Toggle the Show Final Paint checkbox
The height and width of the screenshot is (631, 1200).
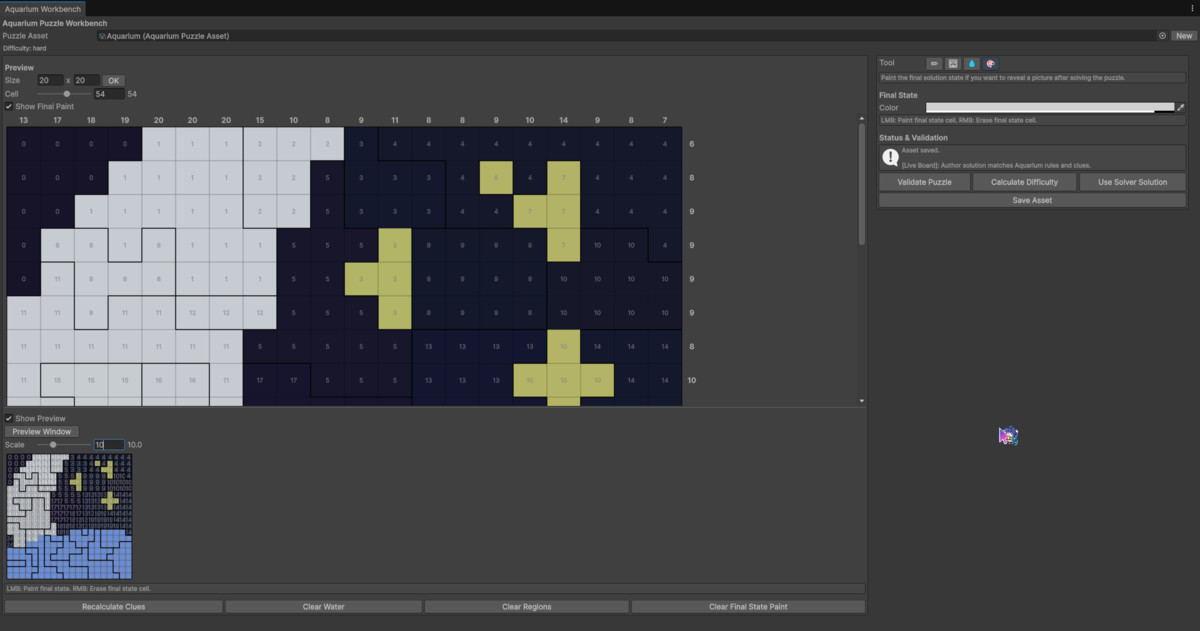[x=9, y=106]
